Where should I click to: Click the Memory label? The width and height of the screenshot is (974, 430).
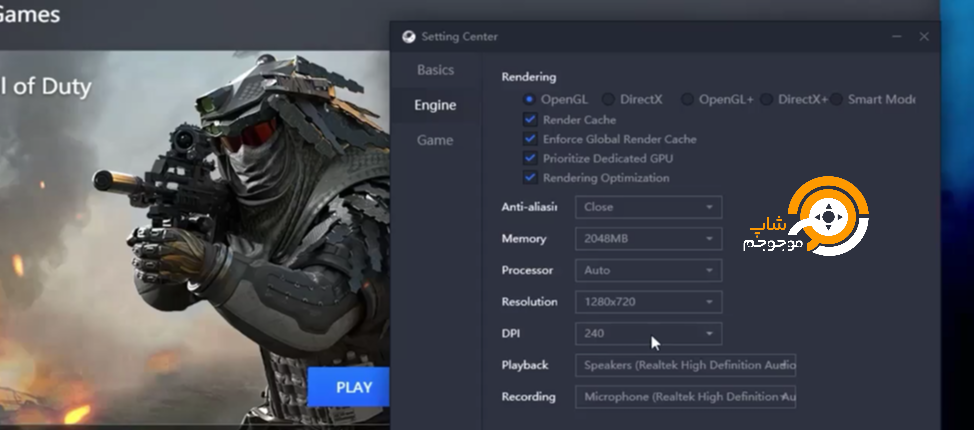click(x=524, y=239)
